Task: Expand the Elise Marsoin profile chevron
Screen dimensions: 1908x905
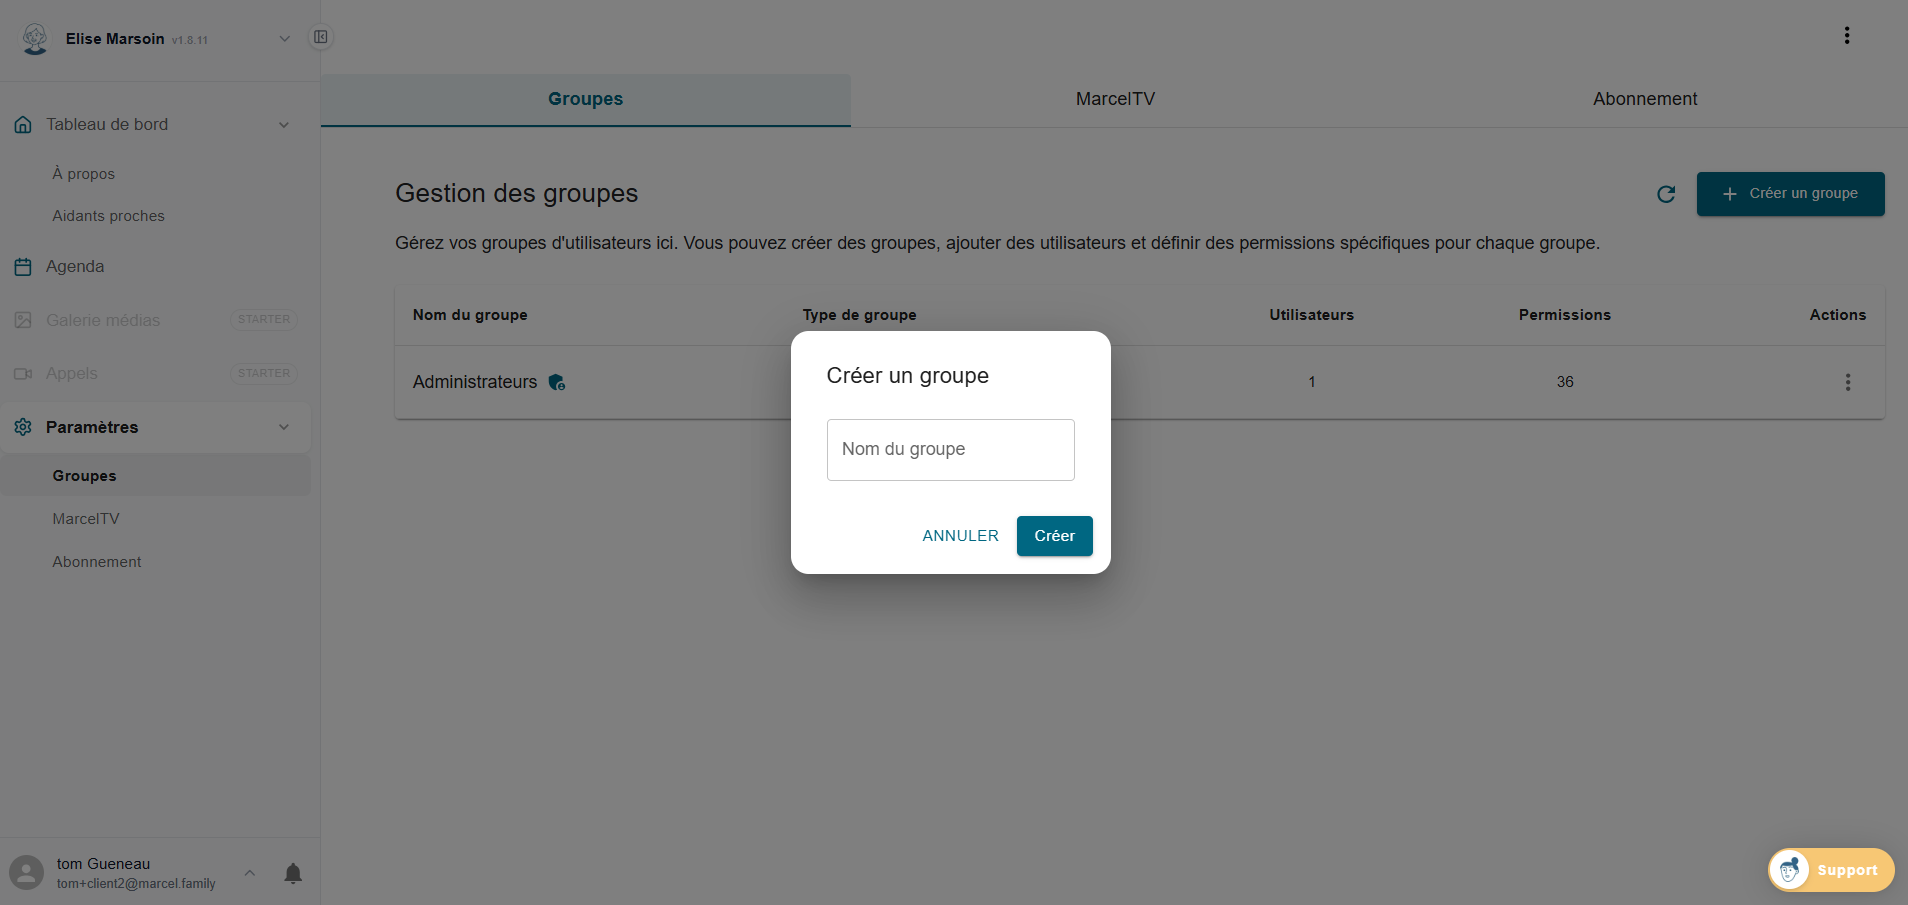Action: tap(284, 38)
